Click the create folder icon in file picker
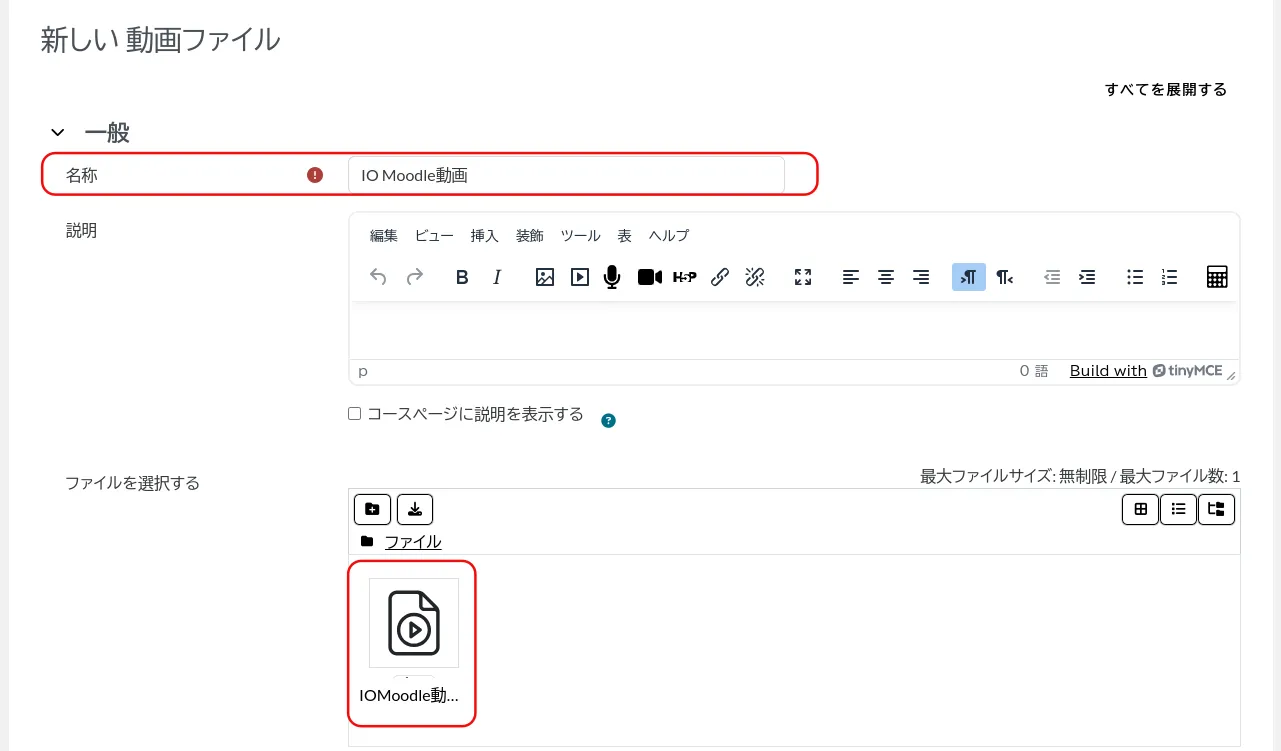Viewport: 1281px width, 751px height. coord(372,509)
